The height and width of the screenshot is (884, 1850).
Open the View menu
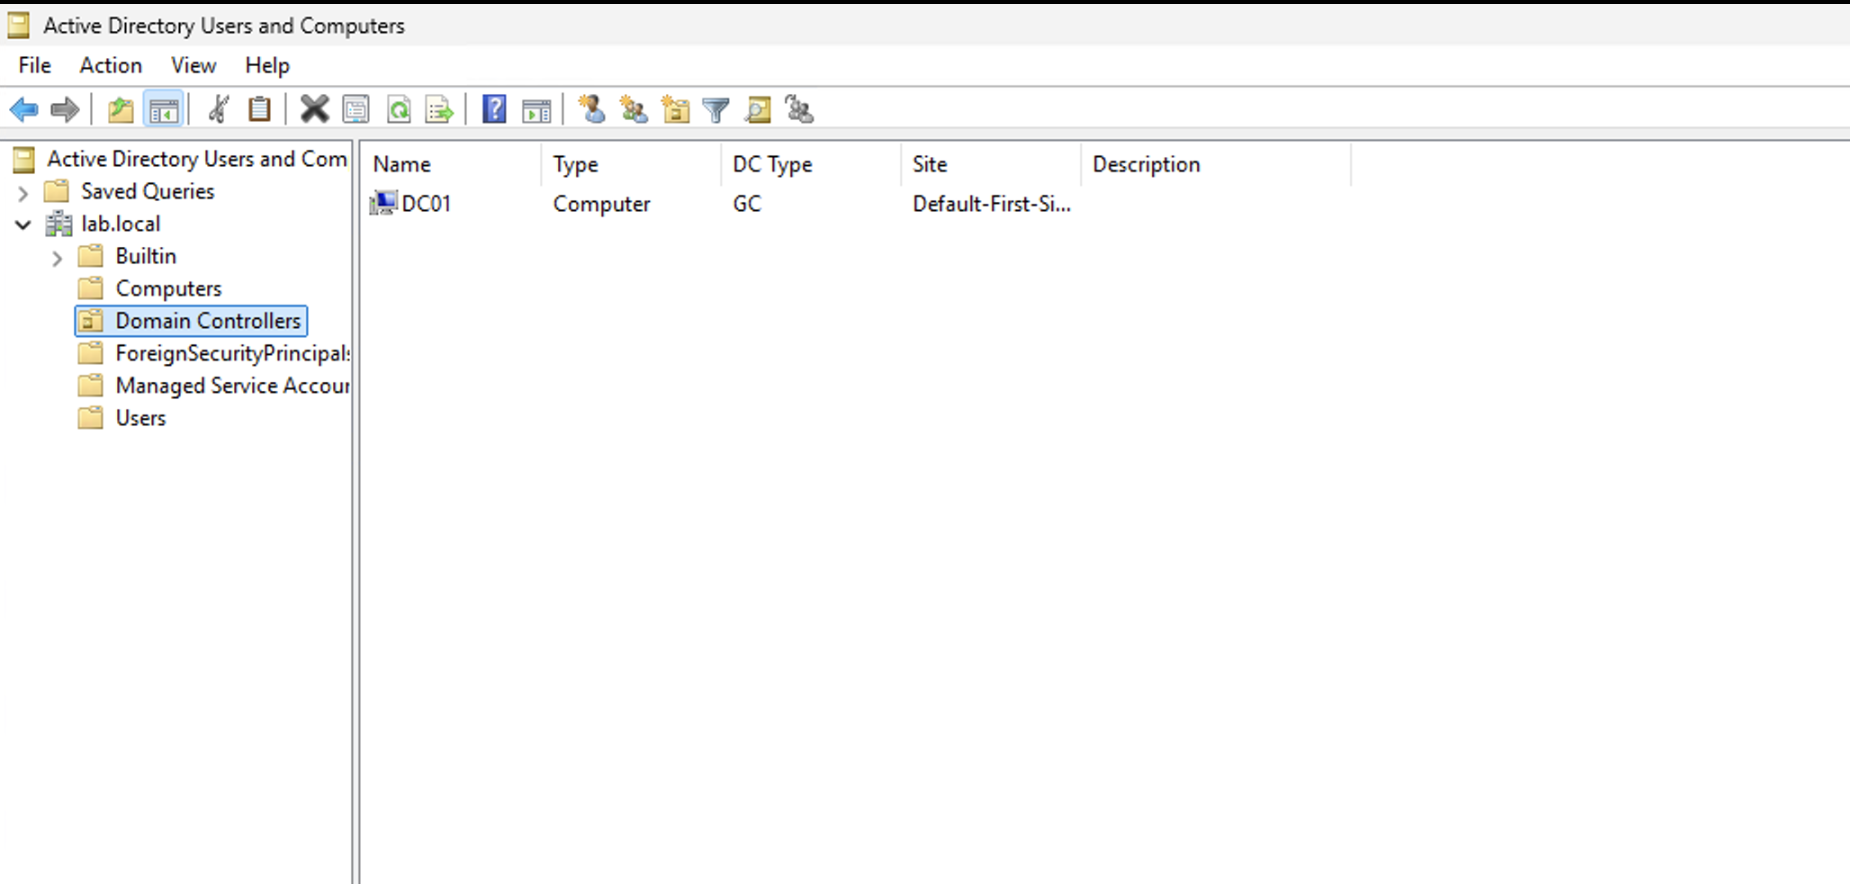[193, 65]
